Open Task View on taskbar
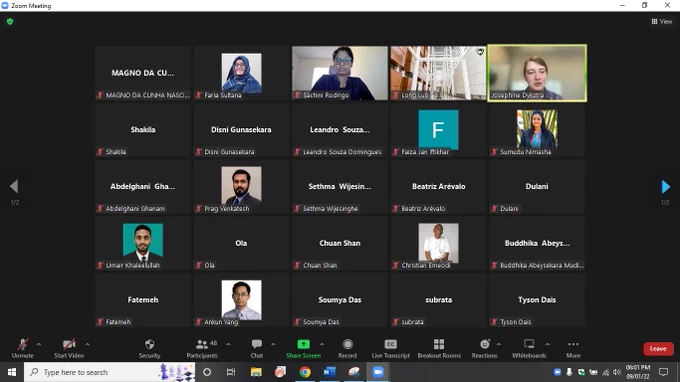 click(x=231, y=372)
